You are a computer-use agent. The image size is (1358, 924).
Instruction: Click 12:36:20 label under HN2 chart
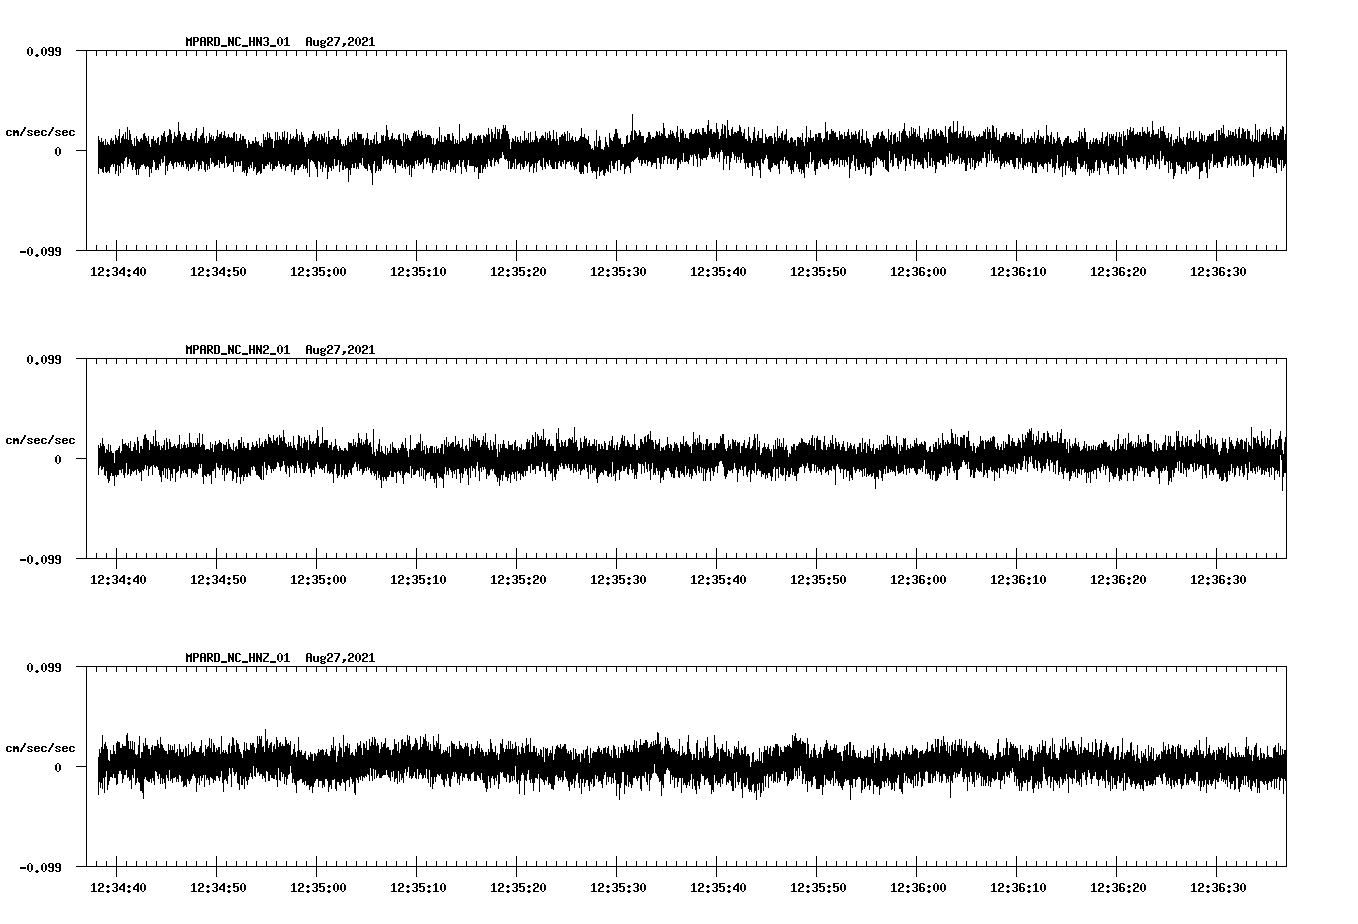click(1118, 580)
